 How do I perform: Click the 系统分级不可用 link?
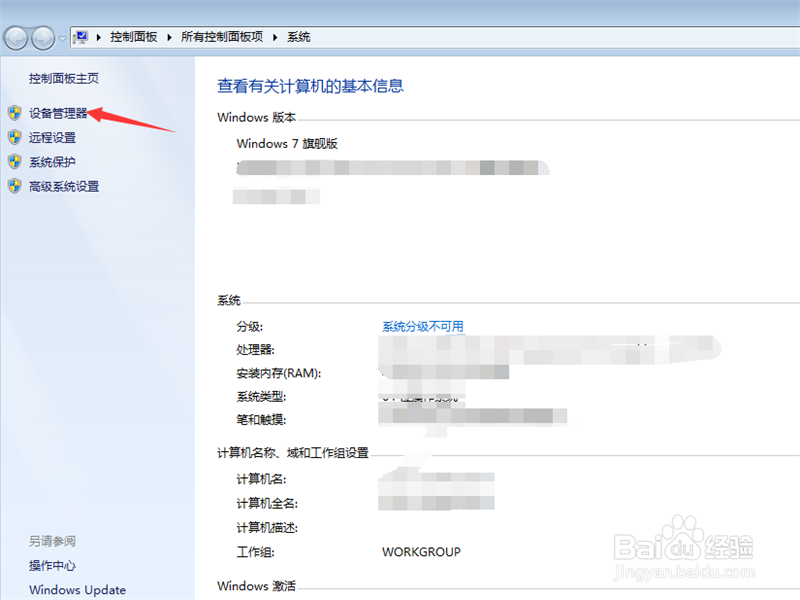pos(423,327)
